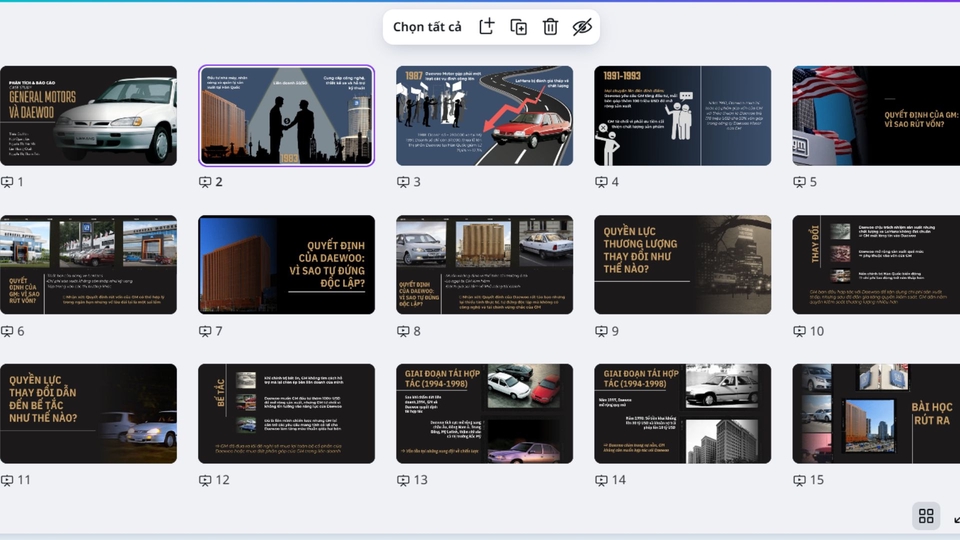This screenshot has width=960, height=540.
Task: Select slide 2 with the handshake silhouette
Action: tap(286, 116)
